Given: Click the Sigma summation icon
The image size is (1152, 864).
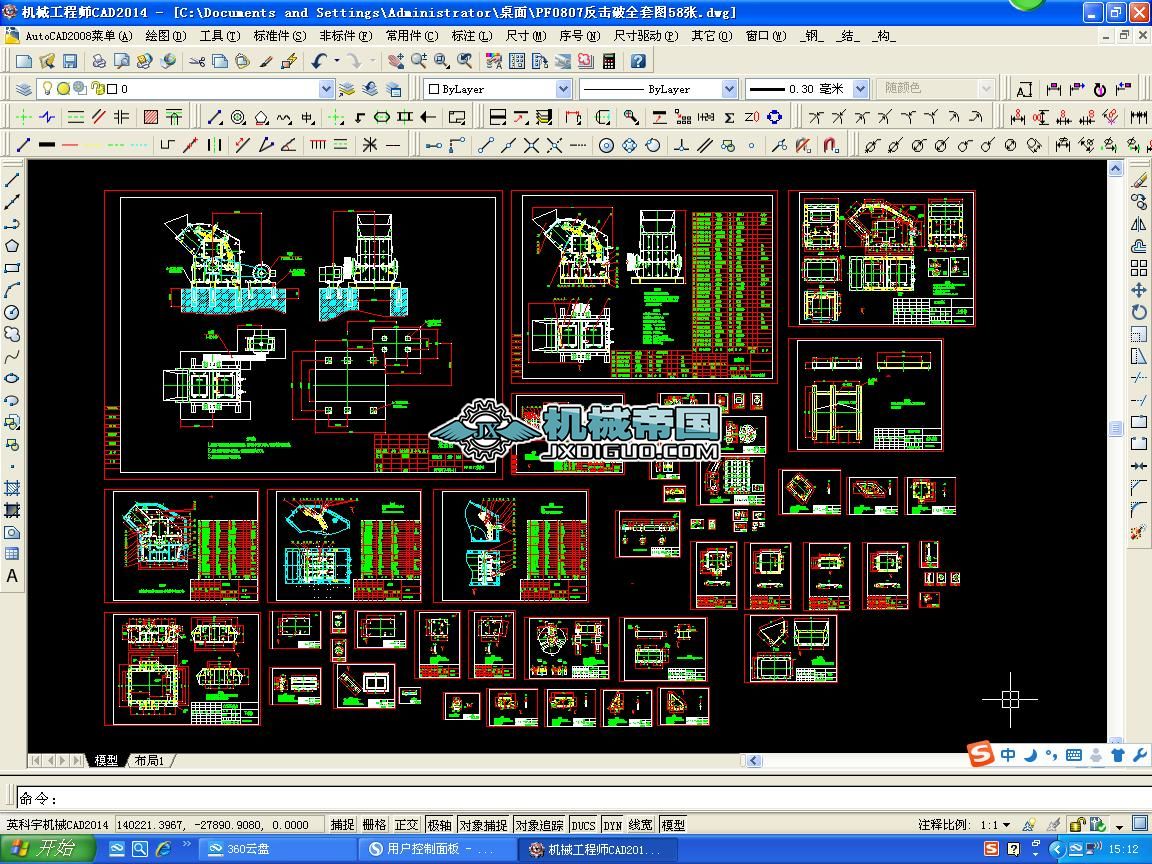Looking at the screenshot, I should click(729, 117).
